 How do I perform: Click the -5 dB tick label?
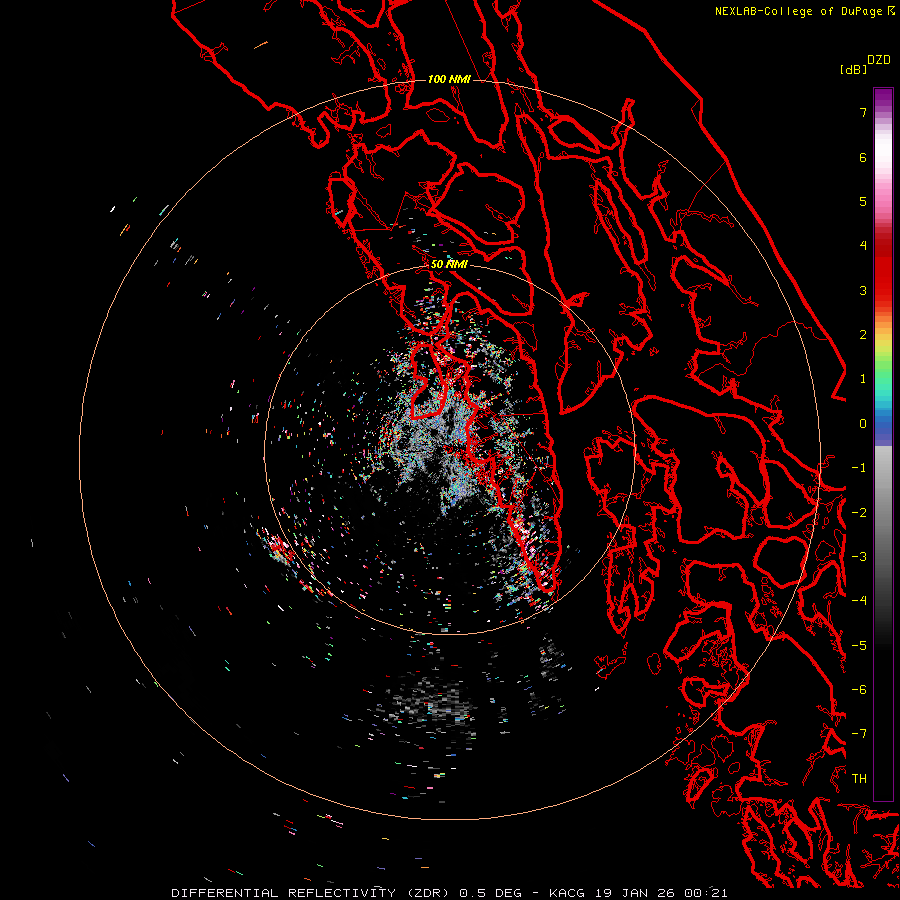(859, 646)
